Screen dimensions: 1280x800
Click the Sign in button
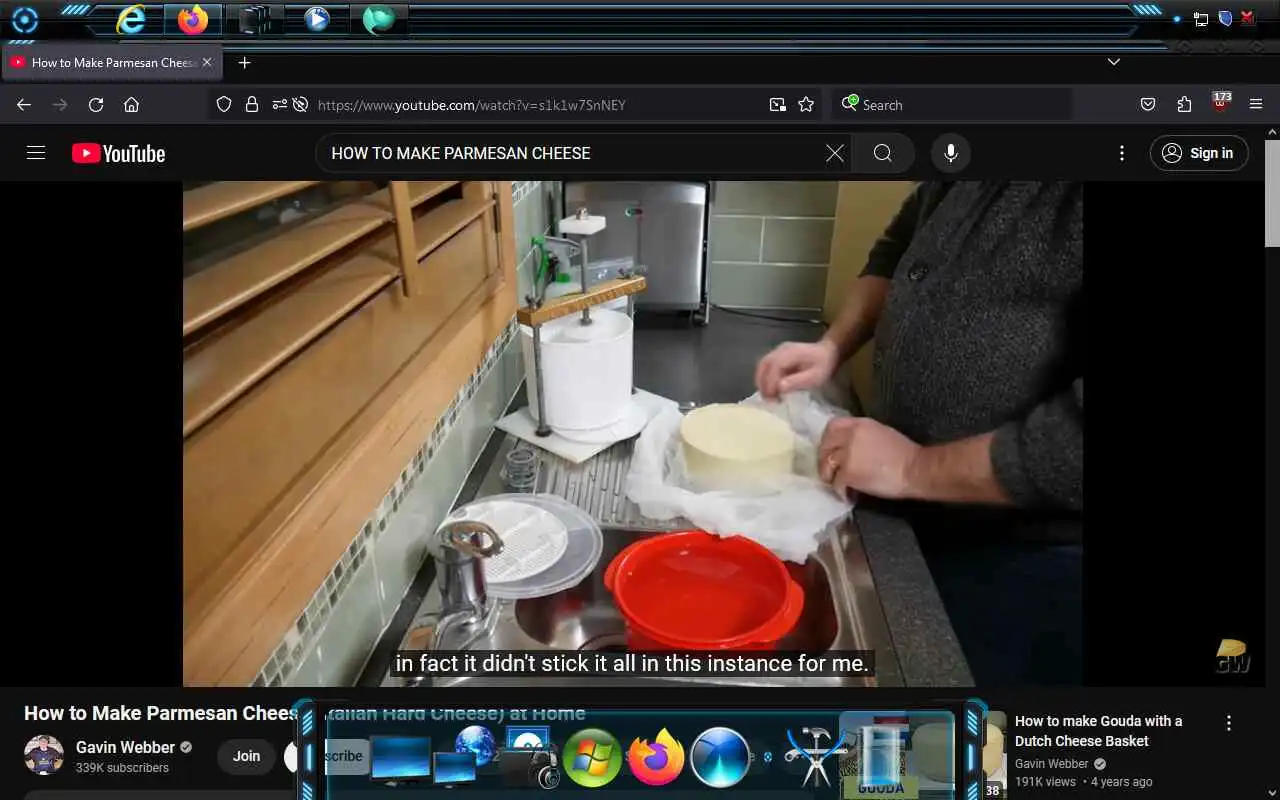click(1199, 153)
